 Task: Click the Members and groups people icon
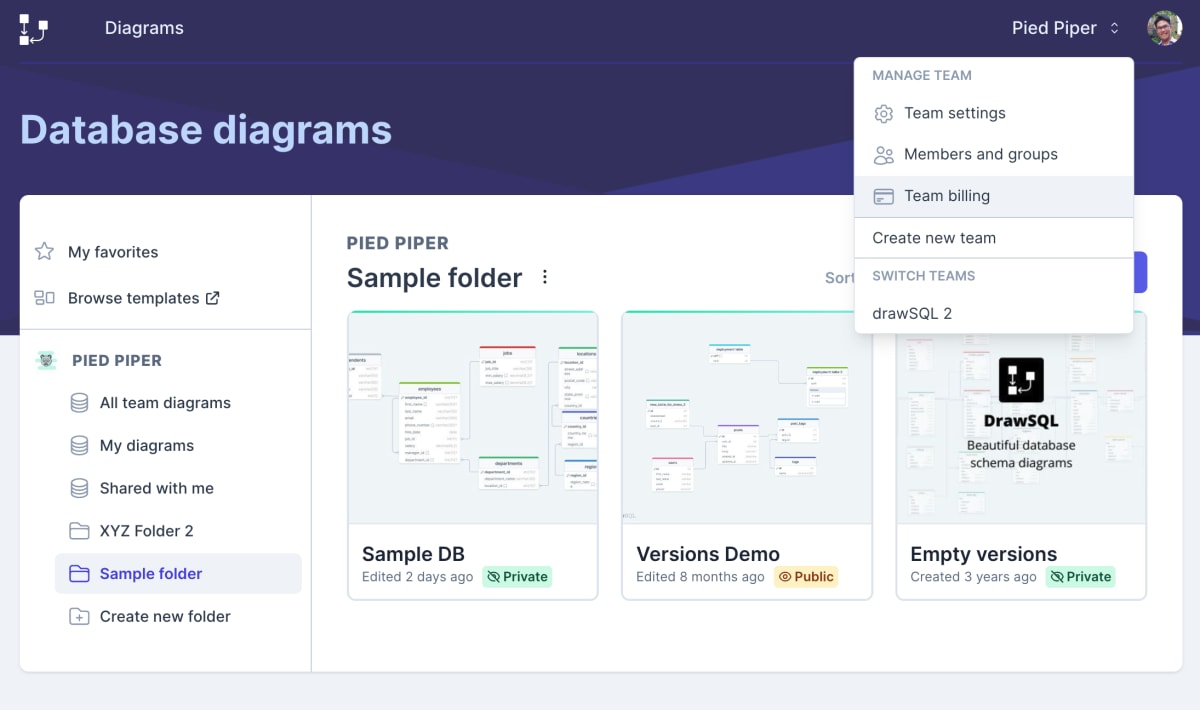pyautogui.click(x=883, y=155)
